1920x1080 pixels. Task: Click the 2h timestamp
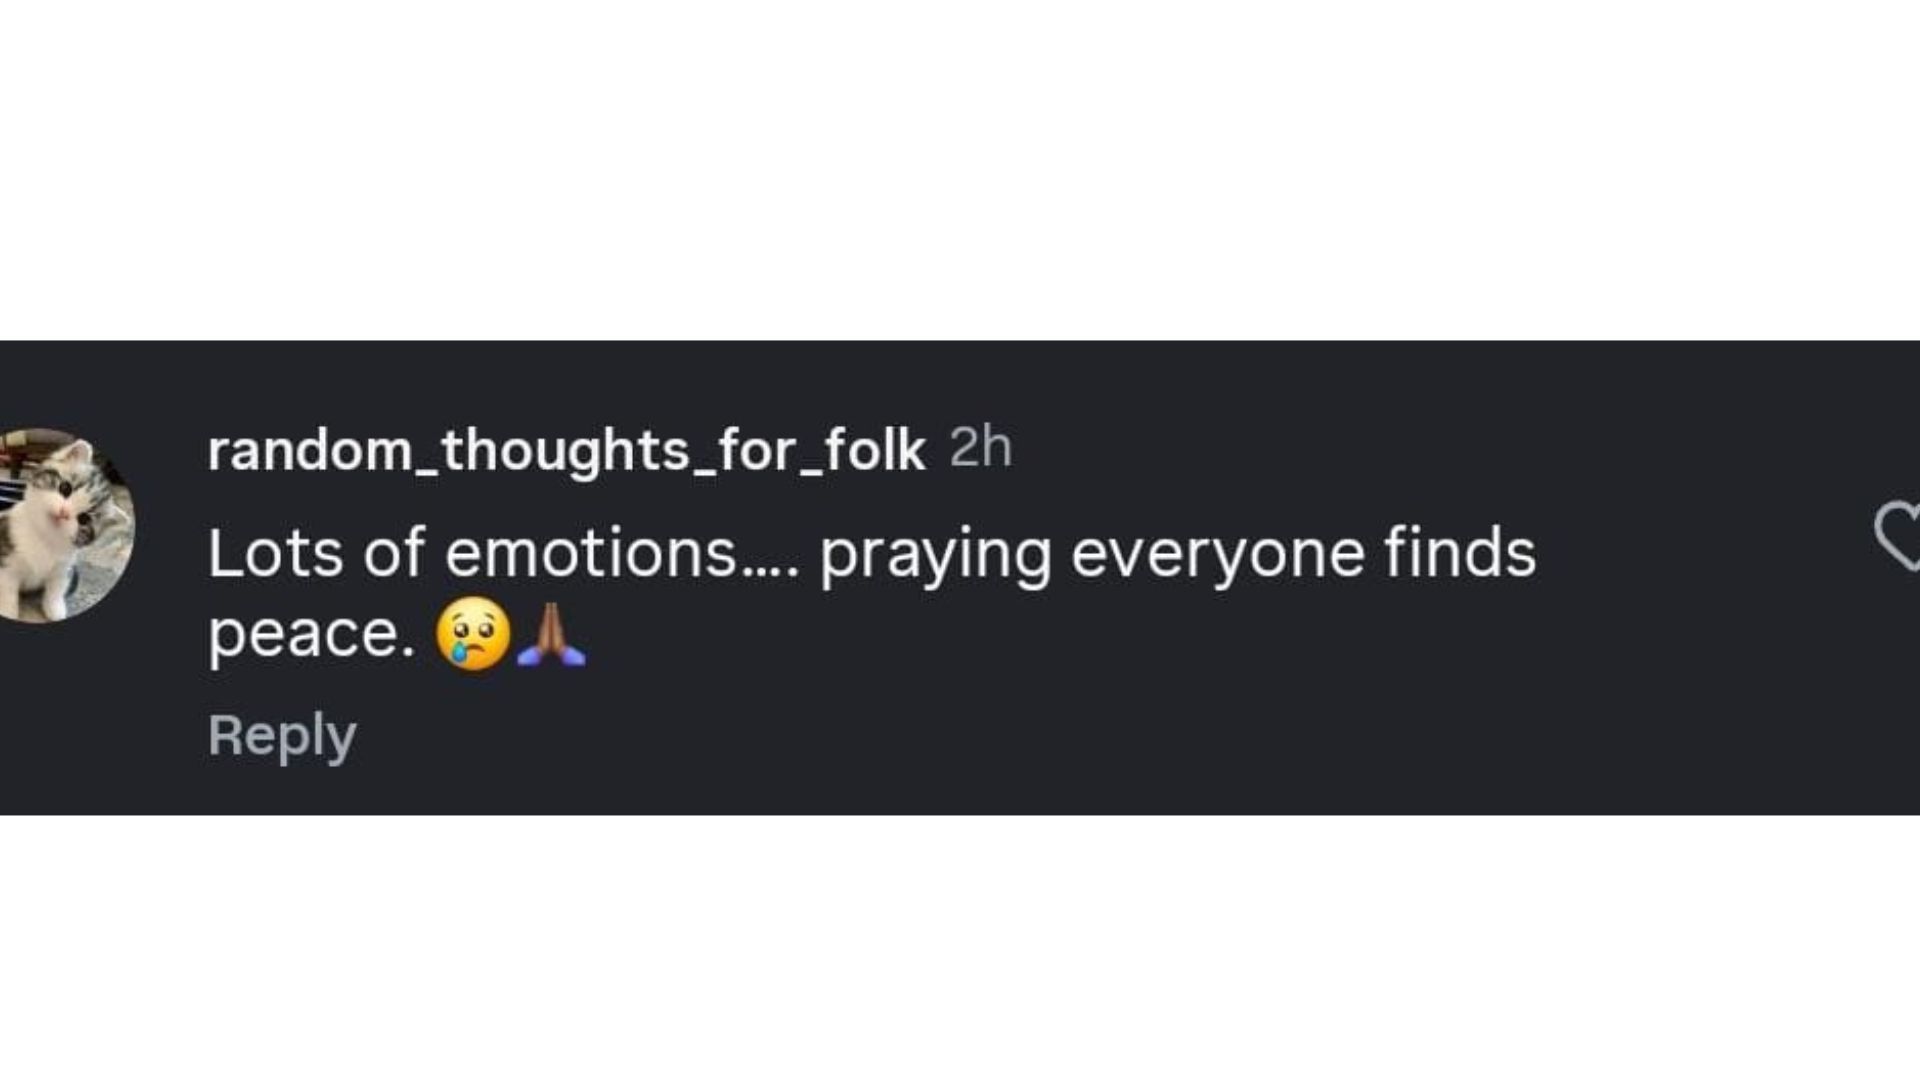click(x=981, y=448)
